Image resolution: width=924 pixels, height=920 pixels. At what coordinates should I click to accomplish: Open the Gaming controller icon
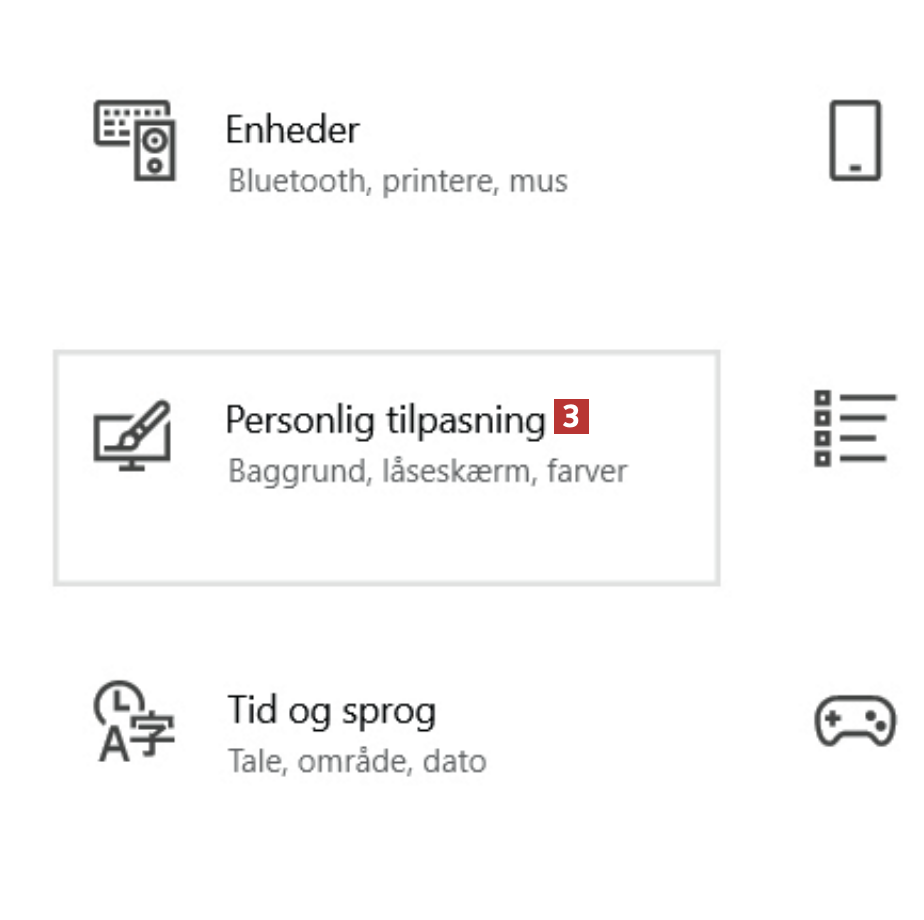coord(855,720)
